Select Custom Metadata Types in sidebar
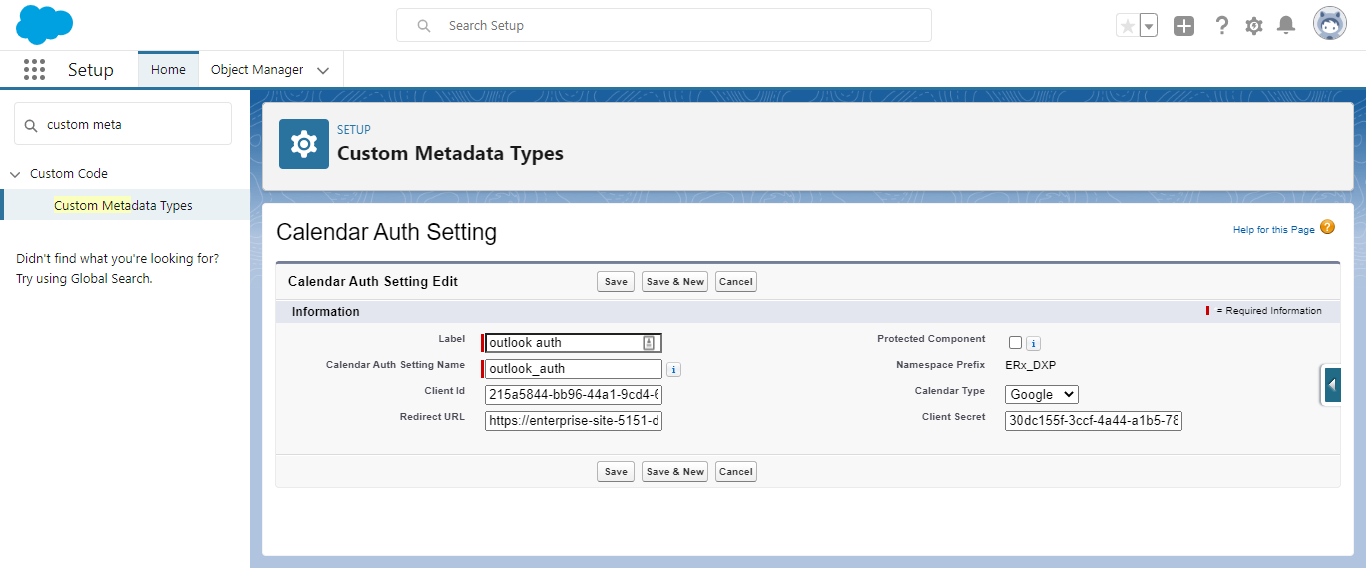Image resolution: width=1366 pixels, height=568 pixels. [123, 205]
